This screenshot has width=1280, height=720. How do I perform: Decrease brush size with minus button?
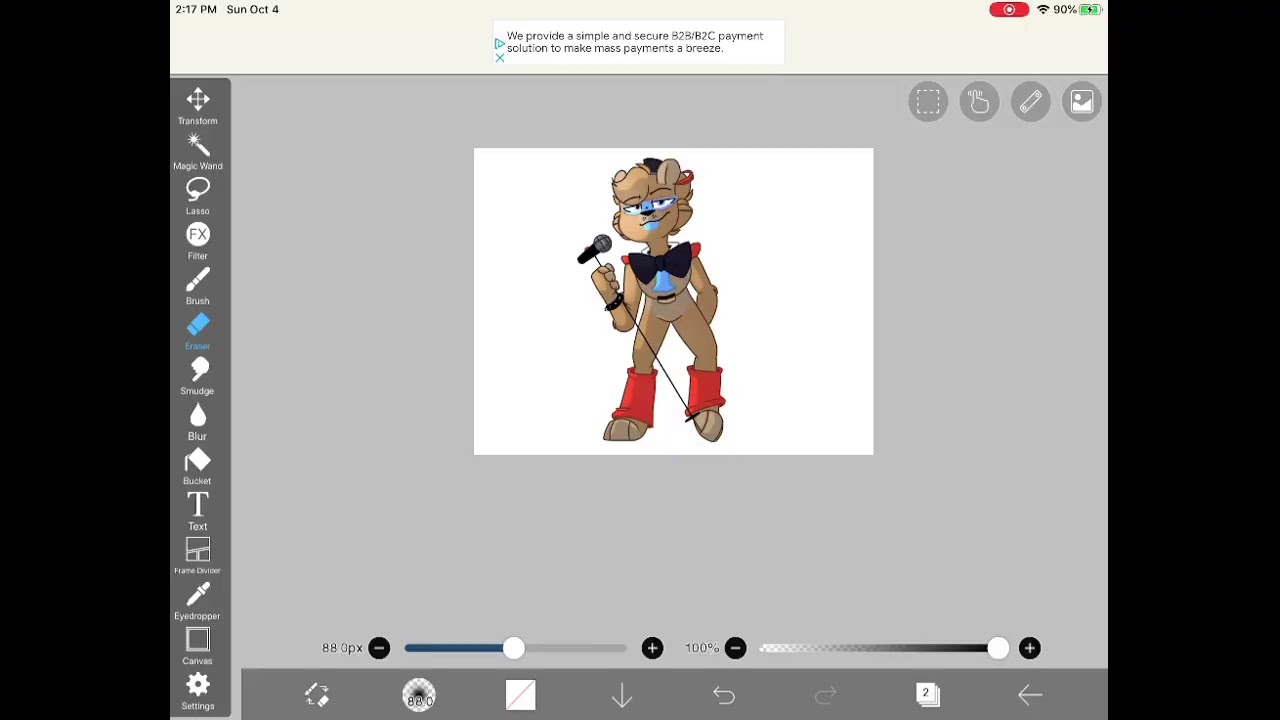click(379, 648)
